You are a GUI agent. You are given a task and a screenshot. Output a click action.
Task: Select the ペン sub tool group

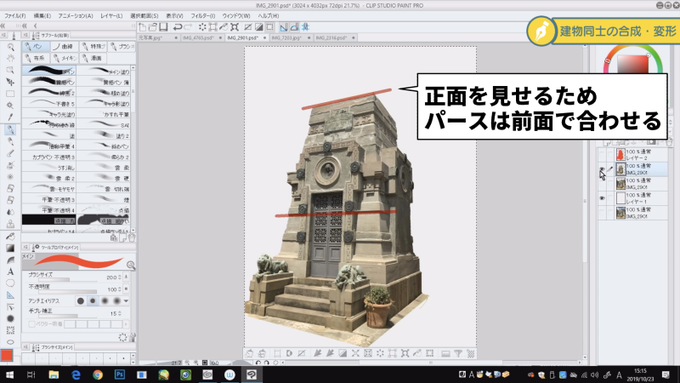(36, 46)
